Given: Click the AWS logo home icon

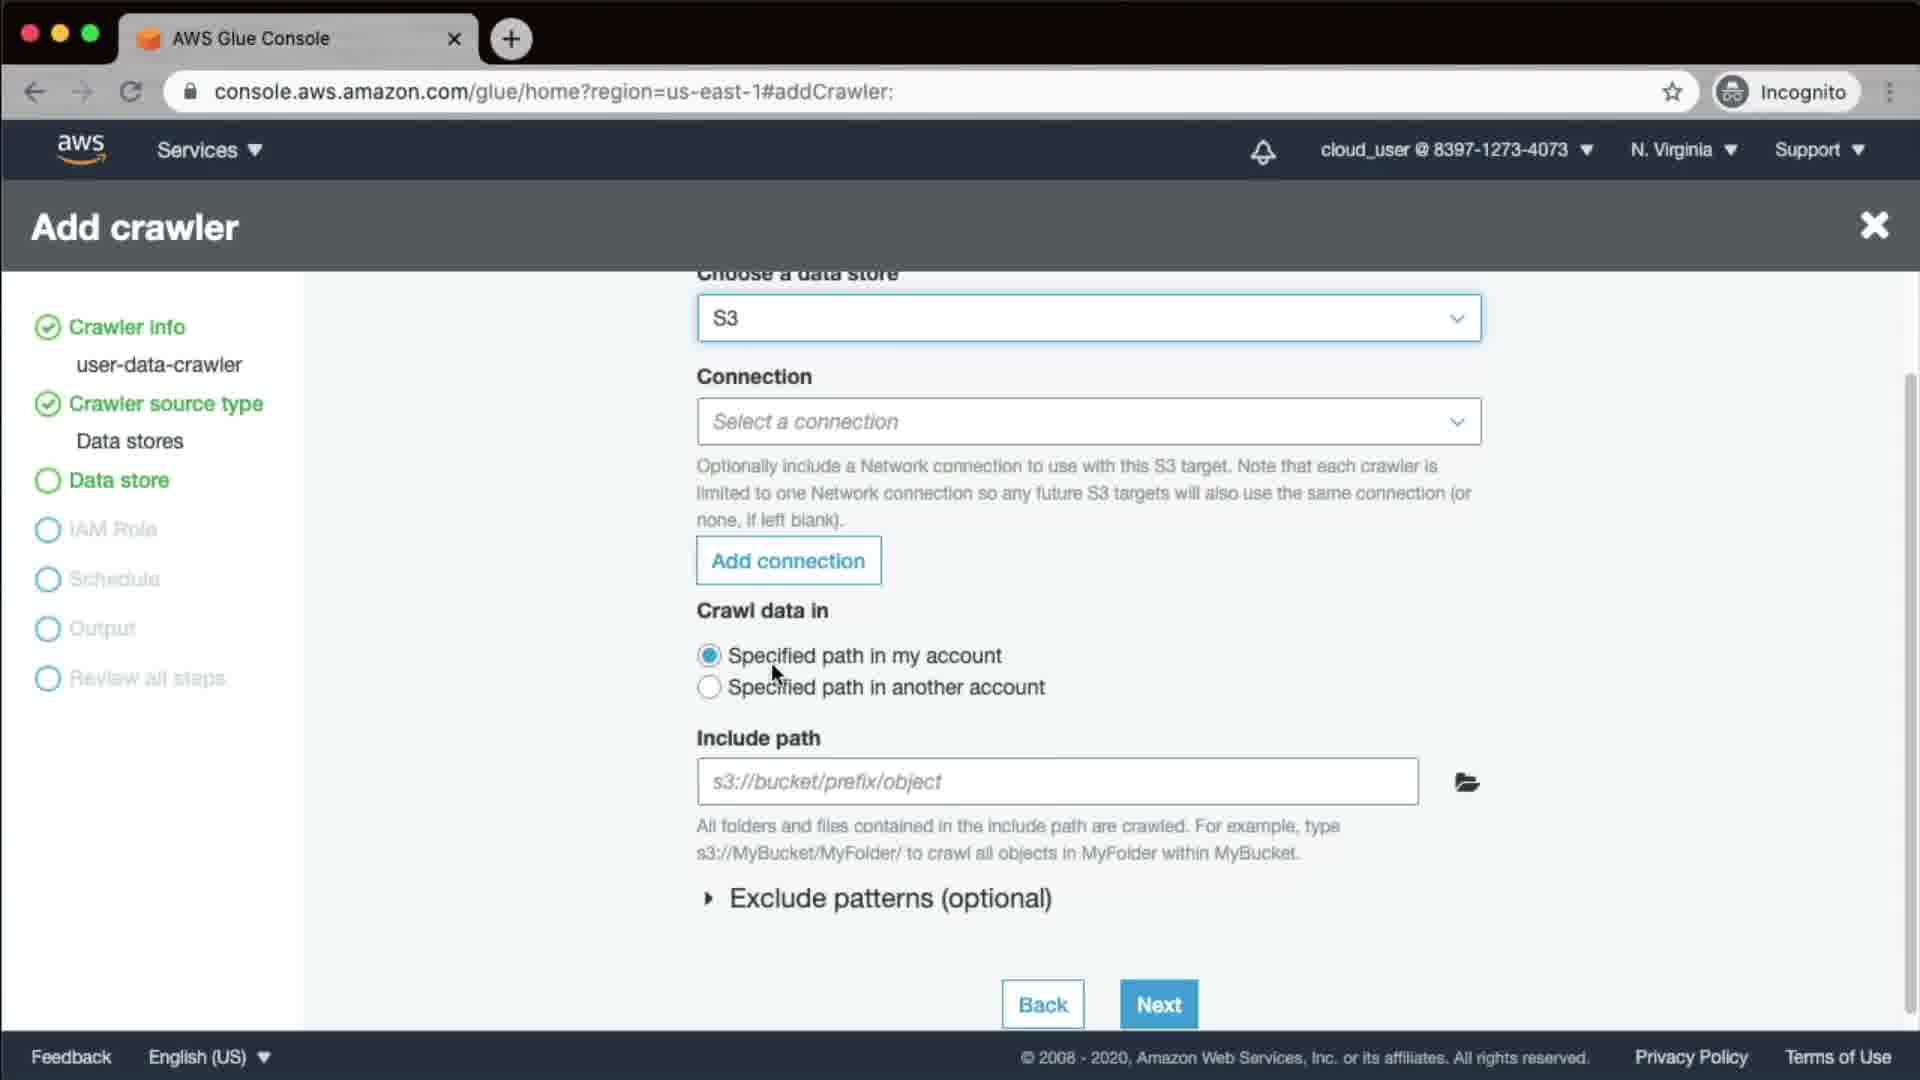Looking at the screenshot, I should (x=81, y=149).
